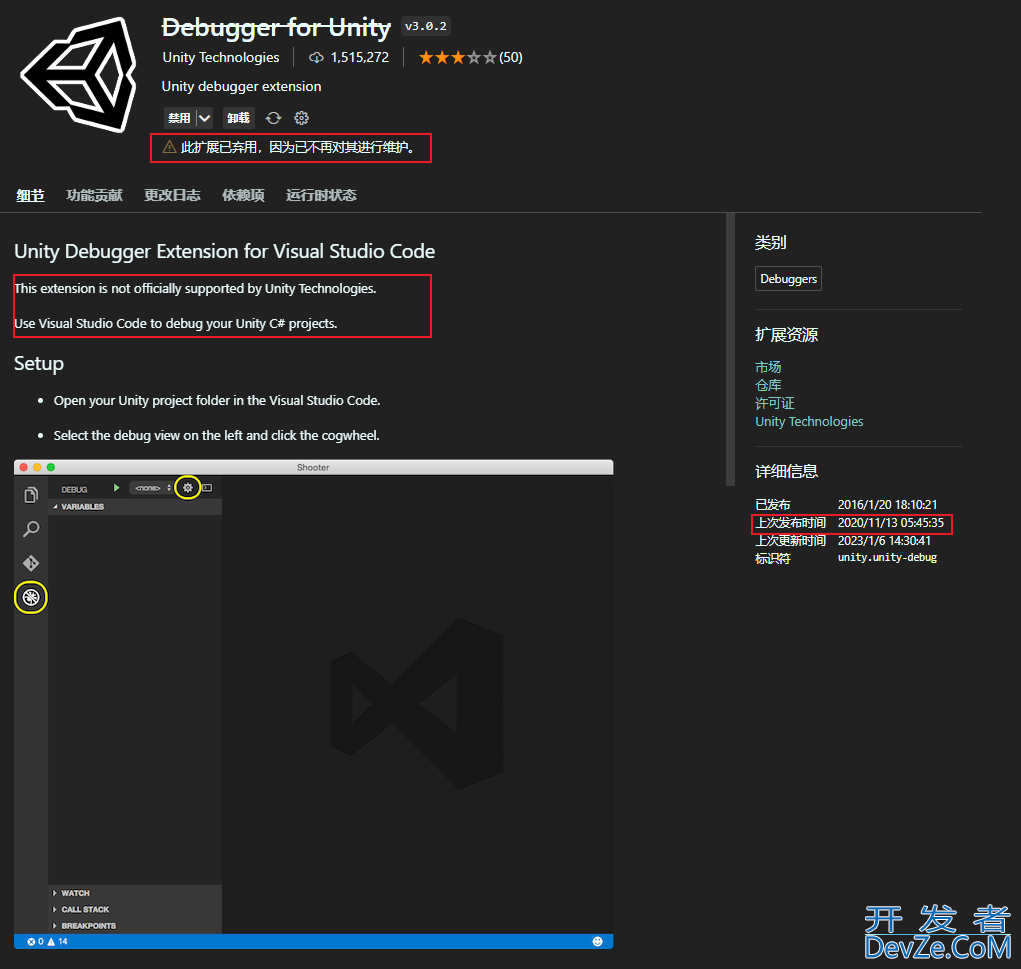
Task: Click the sync/refresh icon beside uninstall button
Action: pyautogui.click(x=273, y=118)
